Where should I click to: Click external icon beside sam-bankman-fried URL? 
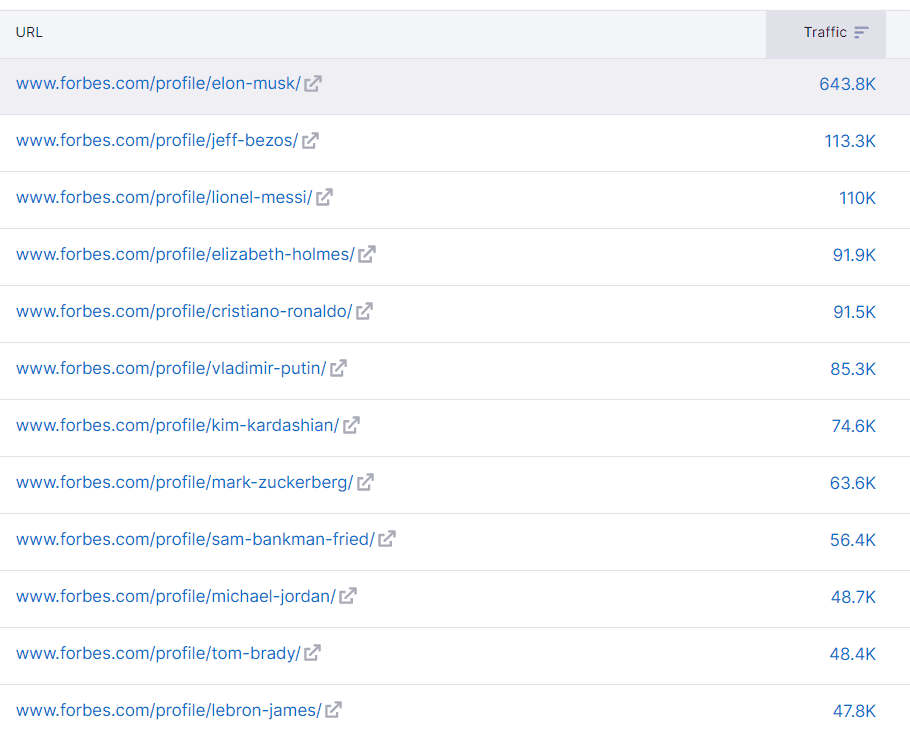coord(387,540)
